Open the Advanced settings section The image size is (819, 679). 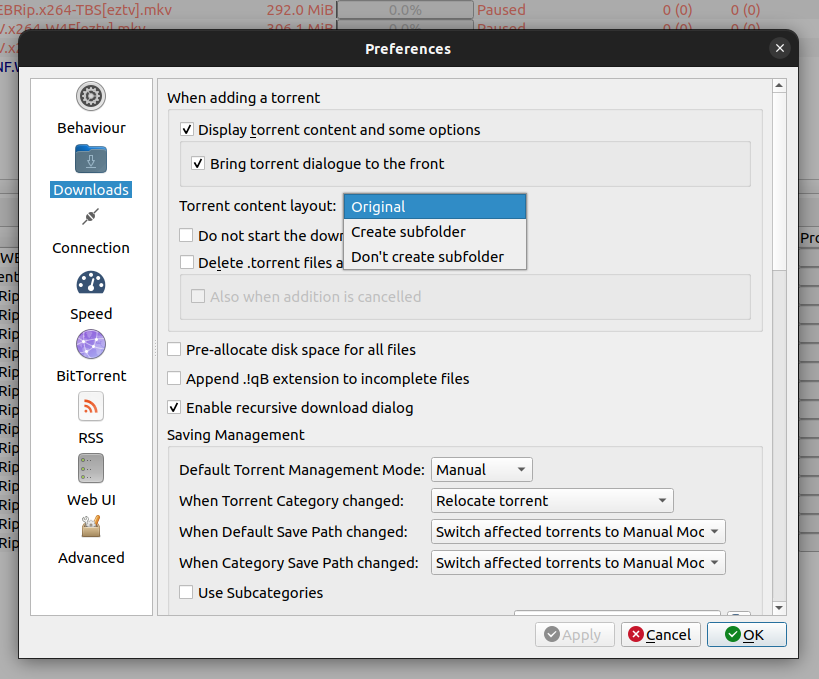[90, 540]
